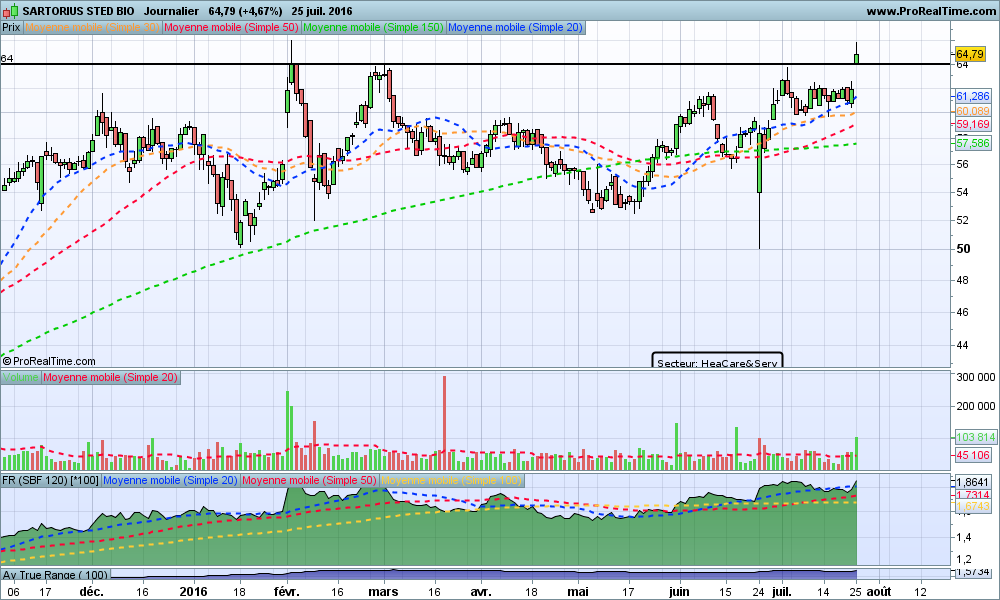Click the juil. label on time axis
The image size is (1000, 600).
point(782,591)
